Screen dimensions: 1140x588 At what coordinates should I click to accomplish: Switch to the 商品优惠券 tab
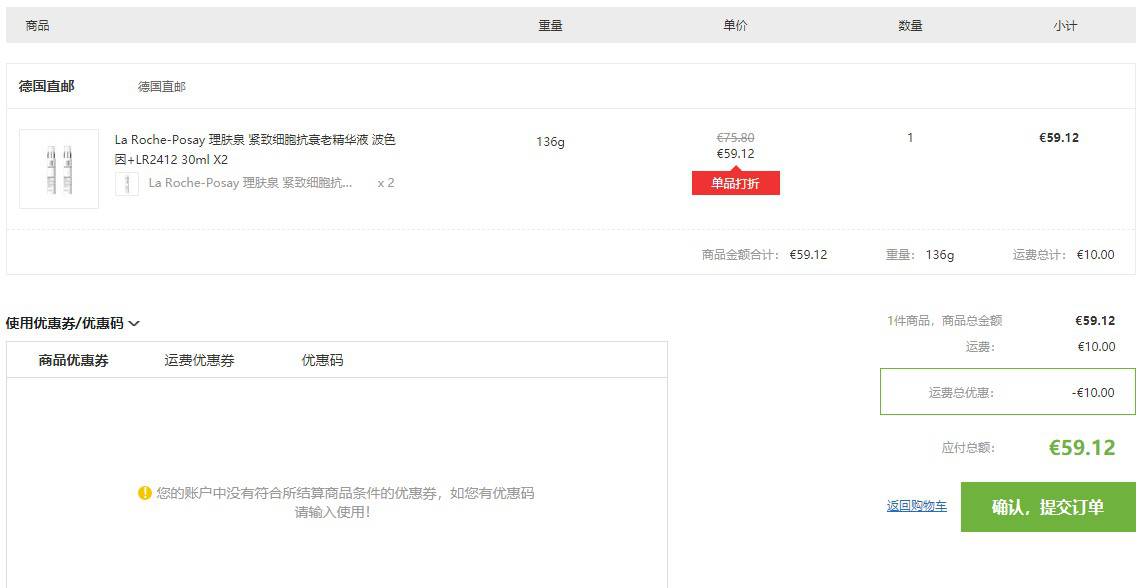73,361
